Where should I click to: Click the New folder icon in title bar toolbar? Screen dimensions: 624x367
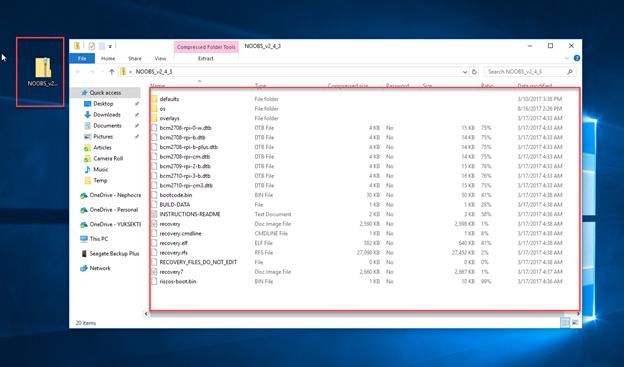tap(101, 46)
